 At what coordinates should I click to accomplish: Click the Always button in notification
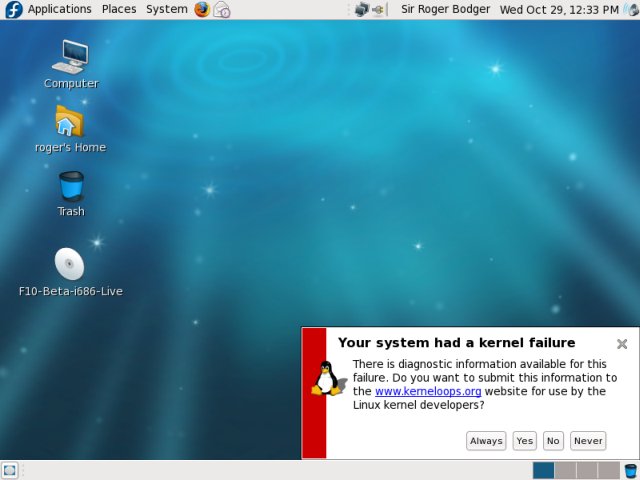pyautogui.click(x=486, y=441)
